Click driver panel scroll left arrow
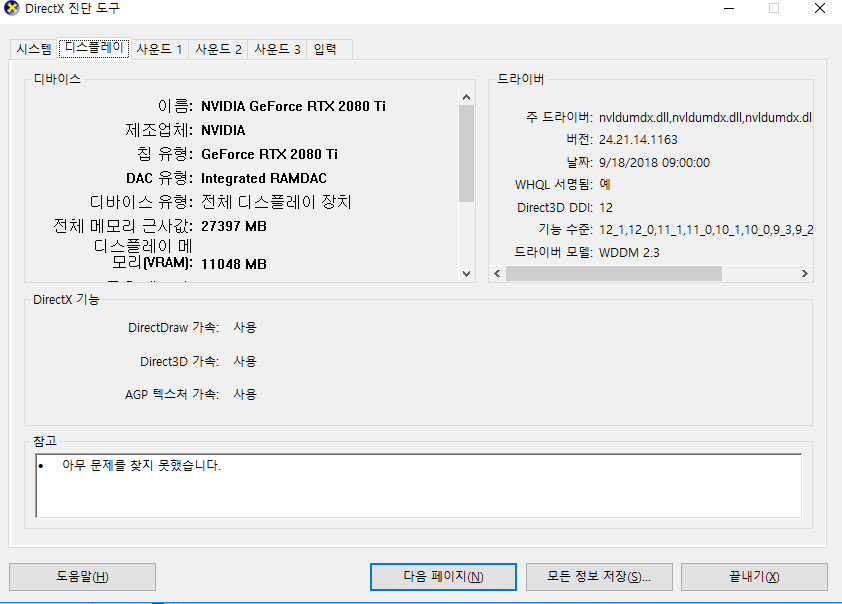Viewport: 842px width, 604px height. [497, 274]
